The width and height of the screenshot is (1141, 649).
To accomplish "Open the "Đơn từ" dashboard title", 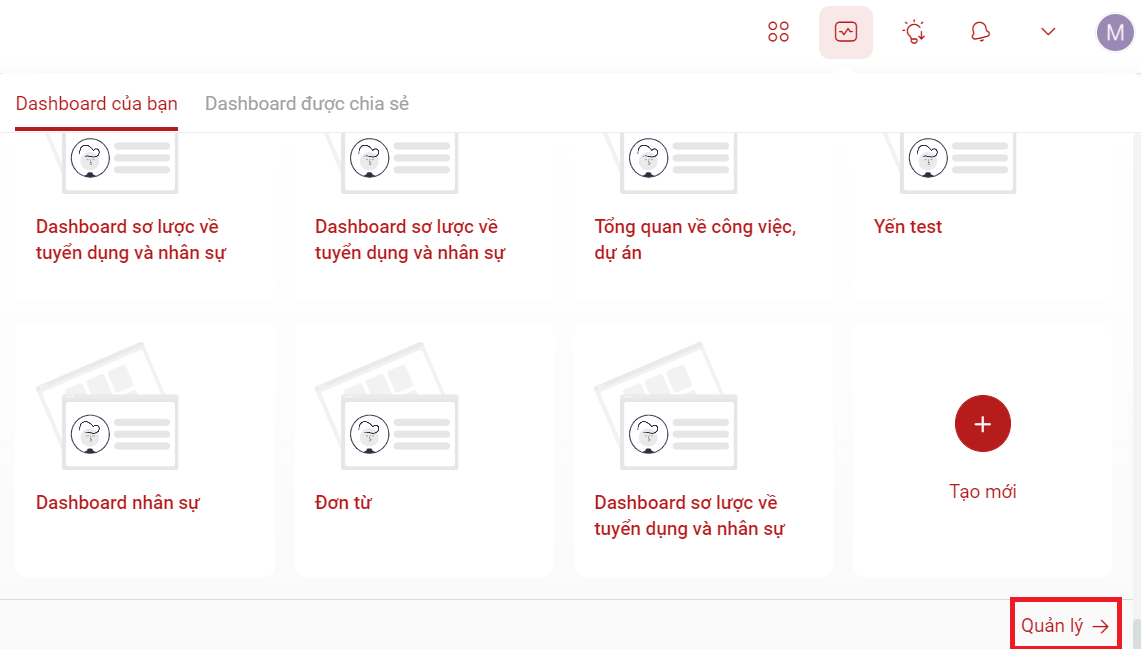I will coord(343,503).
